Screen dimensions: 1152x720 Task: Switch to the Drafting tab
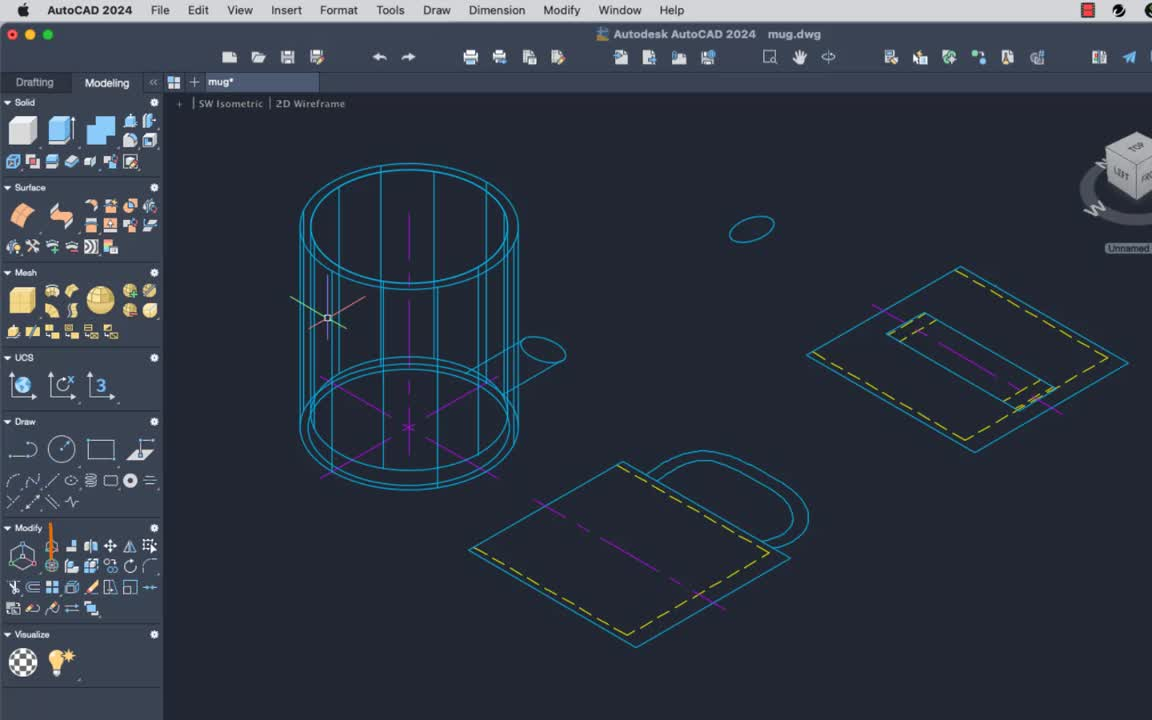(x=35, y=82)
